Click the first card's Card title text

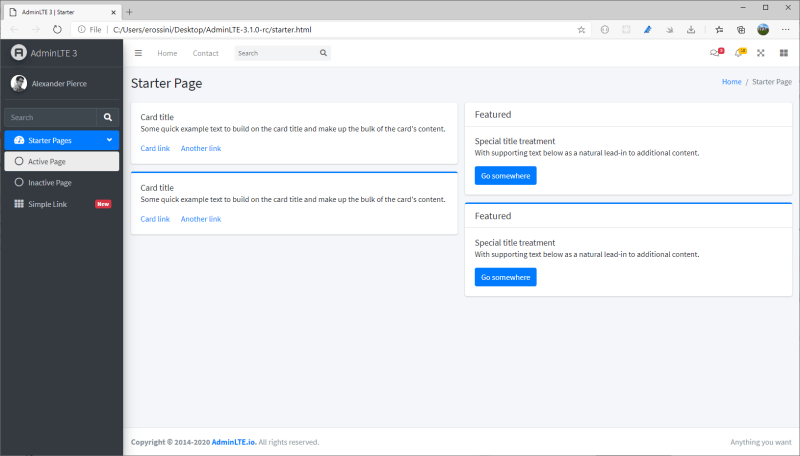[x=157, y=117]
